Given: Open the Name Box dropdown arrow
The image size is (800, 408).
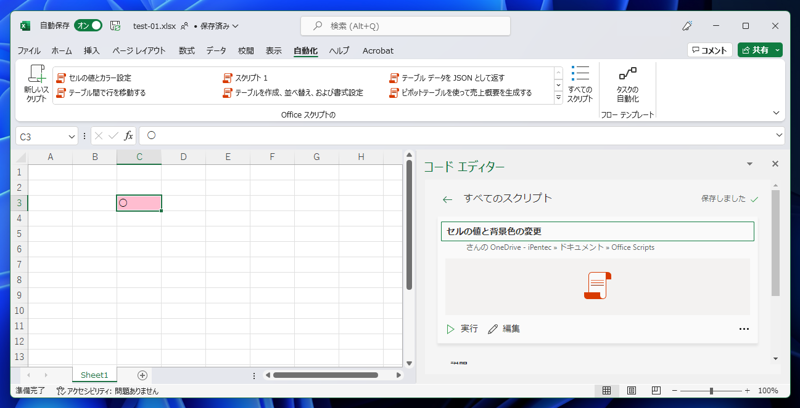Looking at the screenshot, I should click(x=71, y=136).
